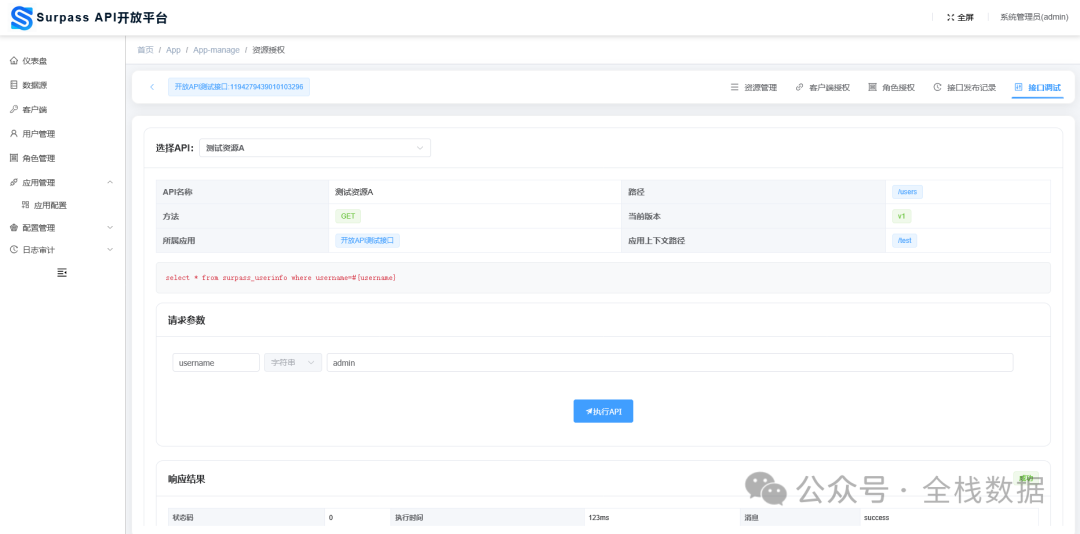Image resolution: width=1080 pixels, height=534 pixels.
Task: Open the 字符串 parameter type dropdown
Action: (x=293, y=363)
